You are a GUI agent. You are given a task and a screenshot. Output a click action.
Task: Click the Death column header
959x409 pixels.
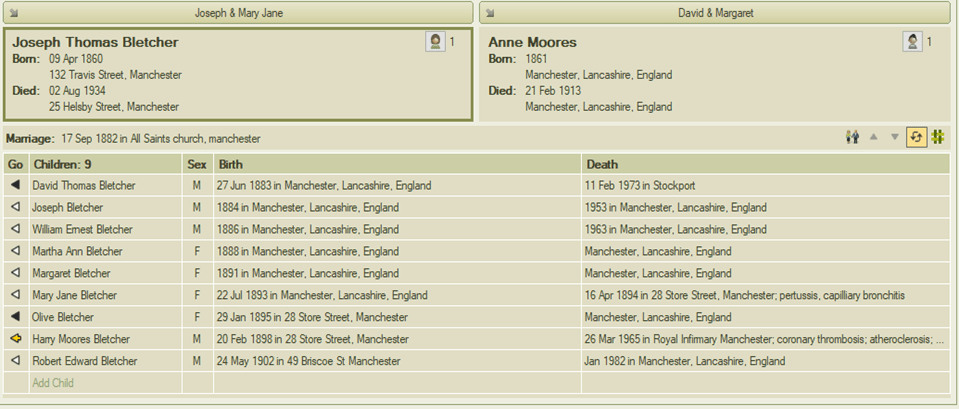765,164
